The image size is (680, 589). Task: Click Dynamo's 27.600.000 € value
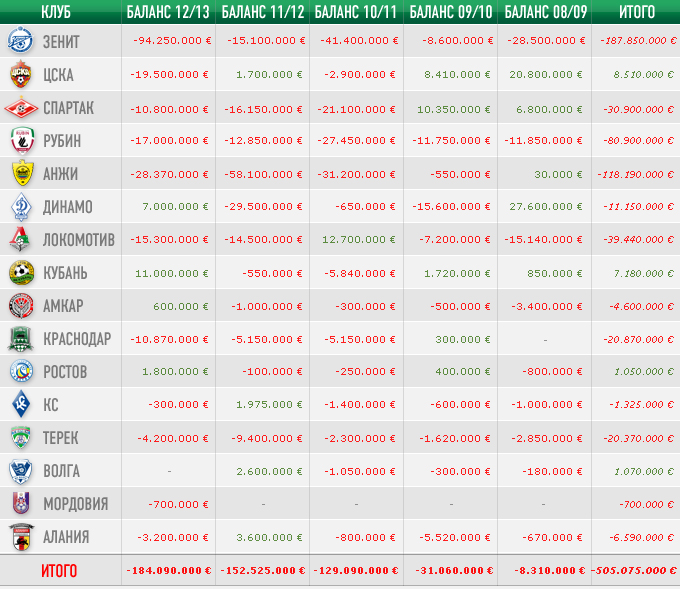pyautogui.click(x=546, y=206)
